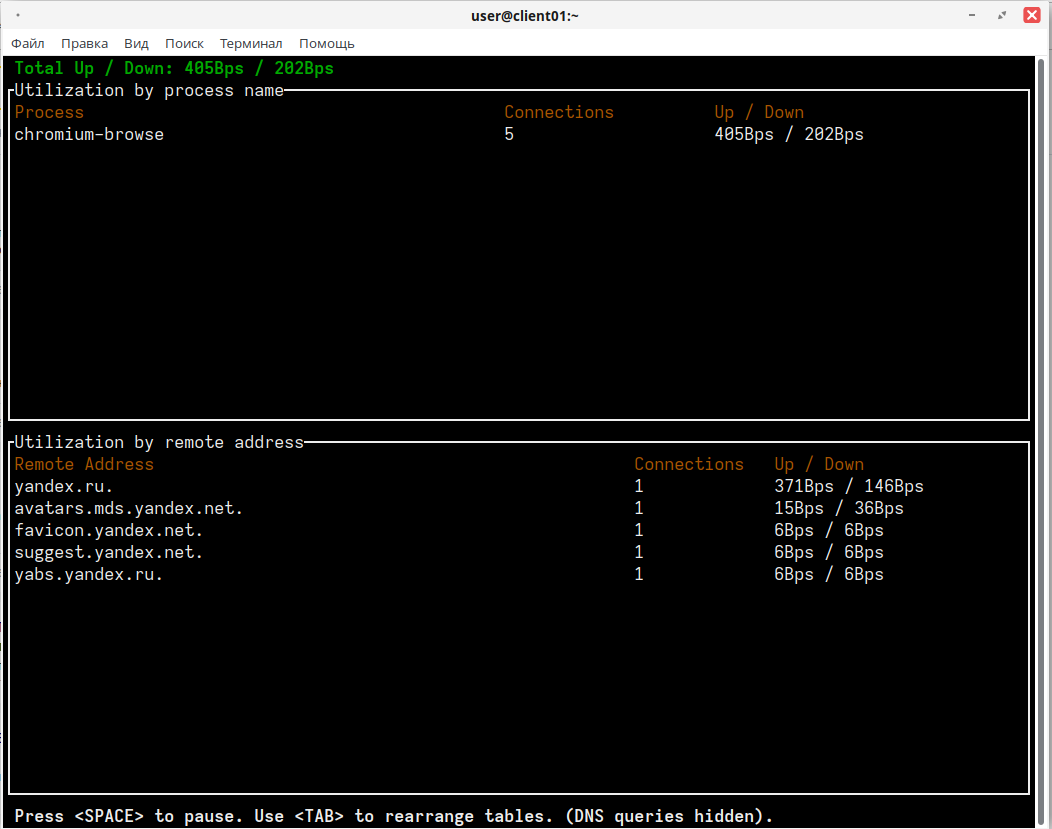Click the Remote Address column header
Screen dimensions: 1052x829
coord(84,464)
